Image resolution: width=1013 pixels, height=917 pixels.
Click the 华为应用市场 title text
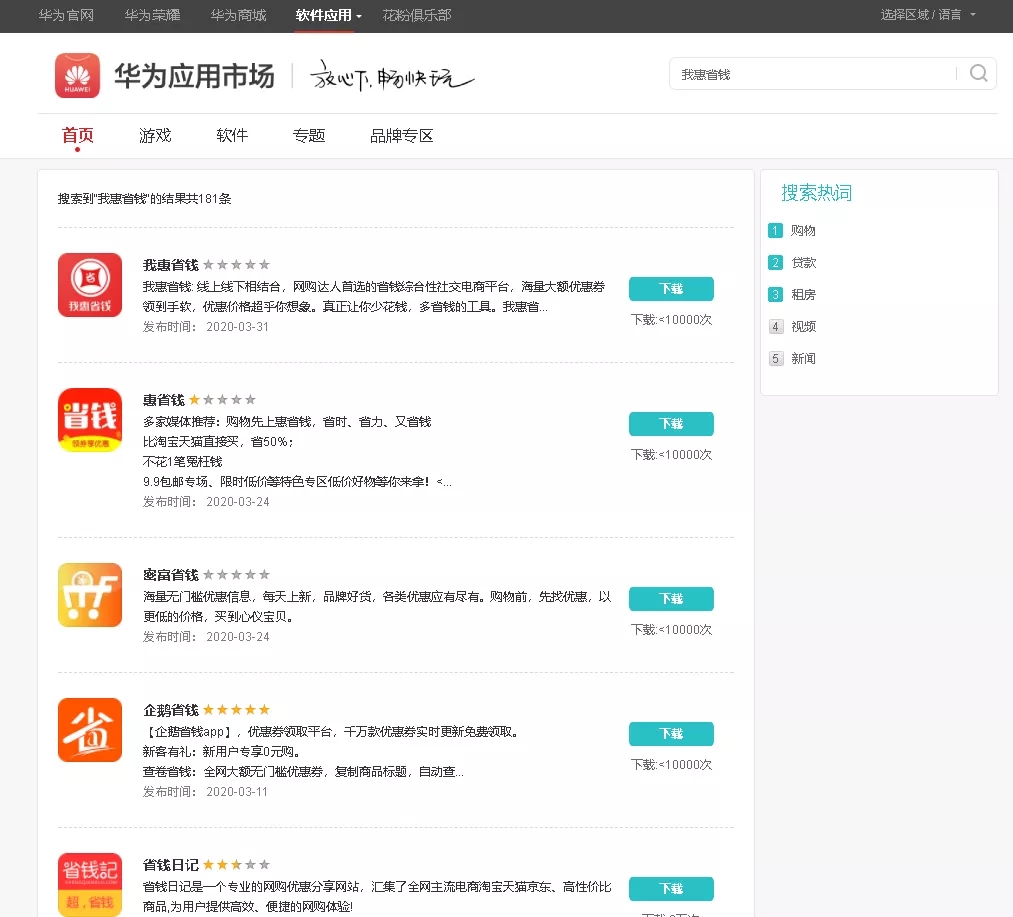(194, 76)
